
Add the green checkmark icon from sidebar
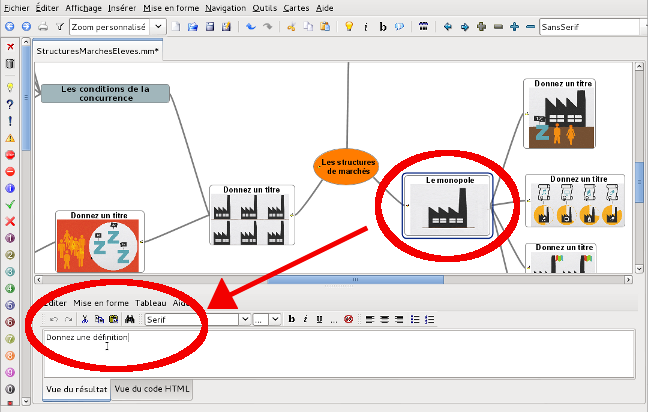pyautogui.click(x=9, y=203)
